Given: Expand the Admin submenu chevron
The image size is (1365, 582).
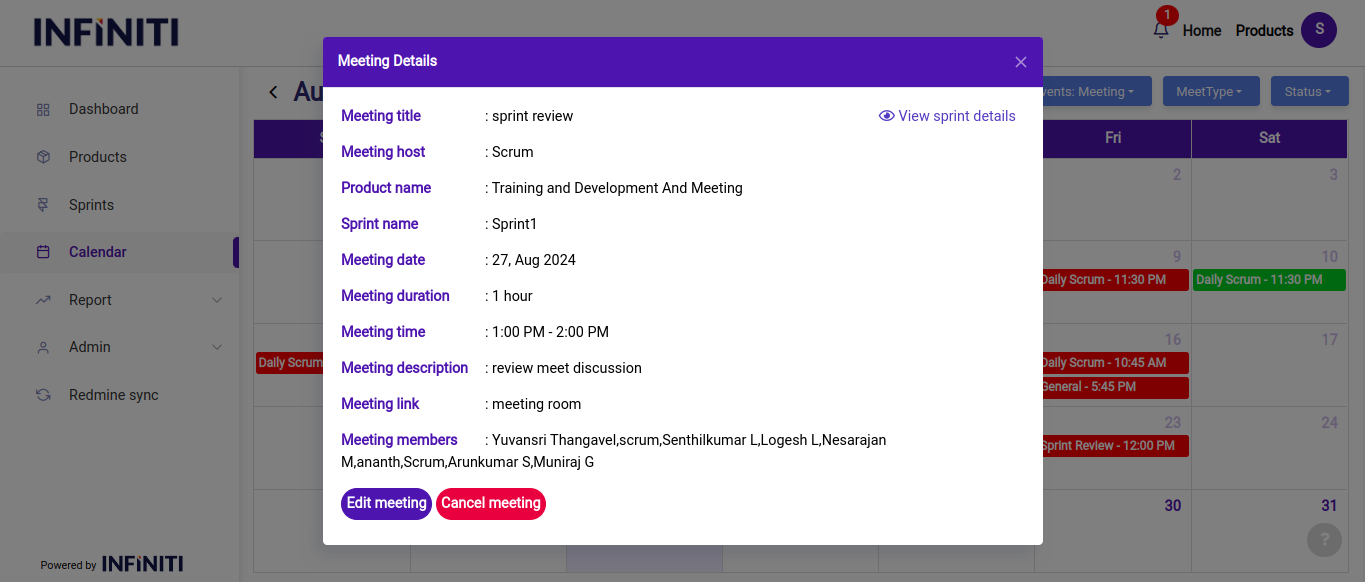Looking at the screenshot, I should [x=217, y=347].
